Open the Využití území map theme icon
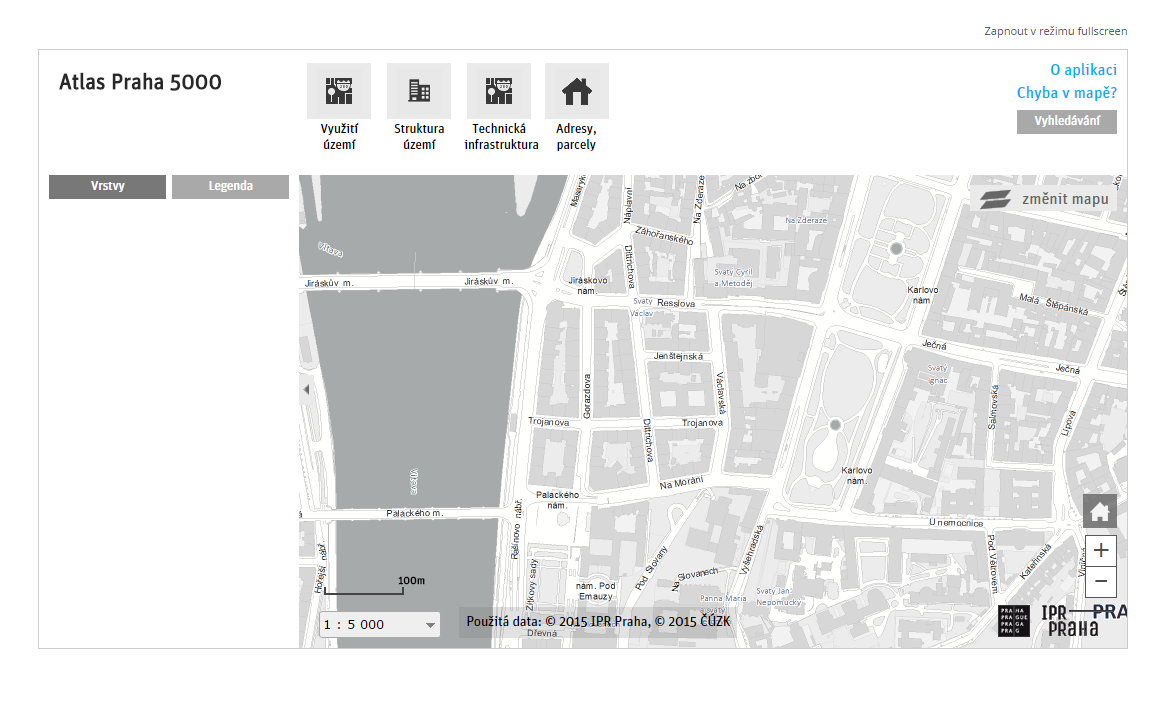This screenshot has width=1165, height=709. (338, 91)
